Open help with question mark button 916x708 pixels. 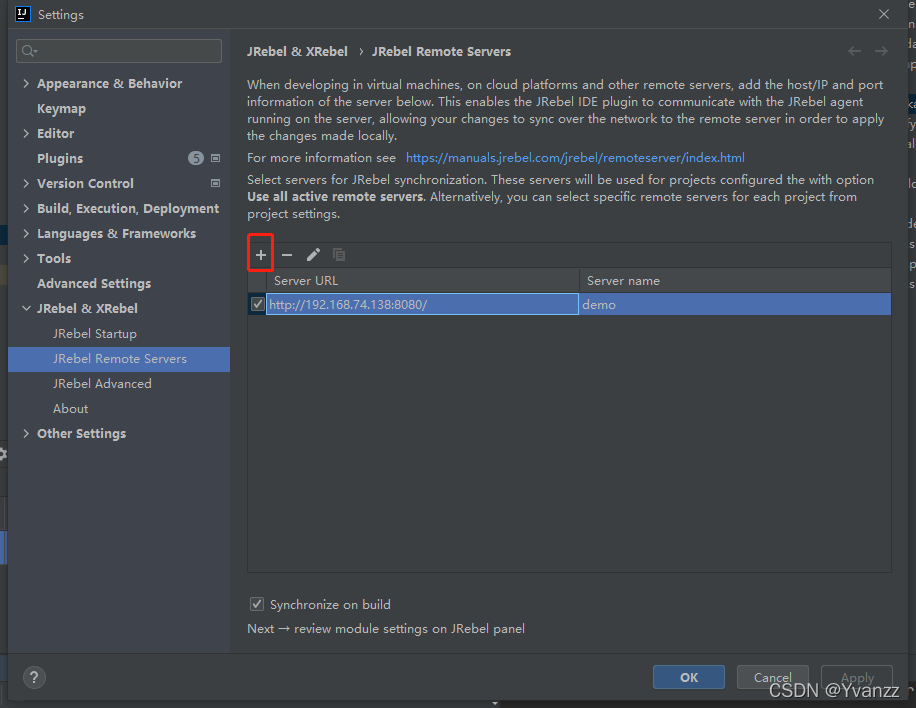pos(34,678)
